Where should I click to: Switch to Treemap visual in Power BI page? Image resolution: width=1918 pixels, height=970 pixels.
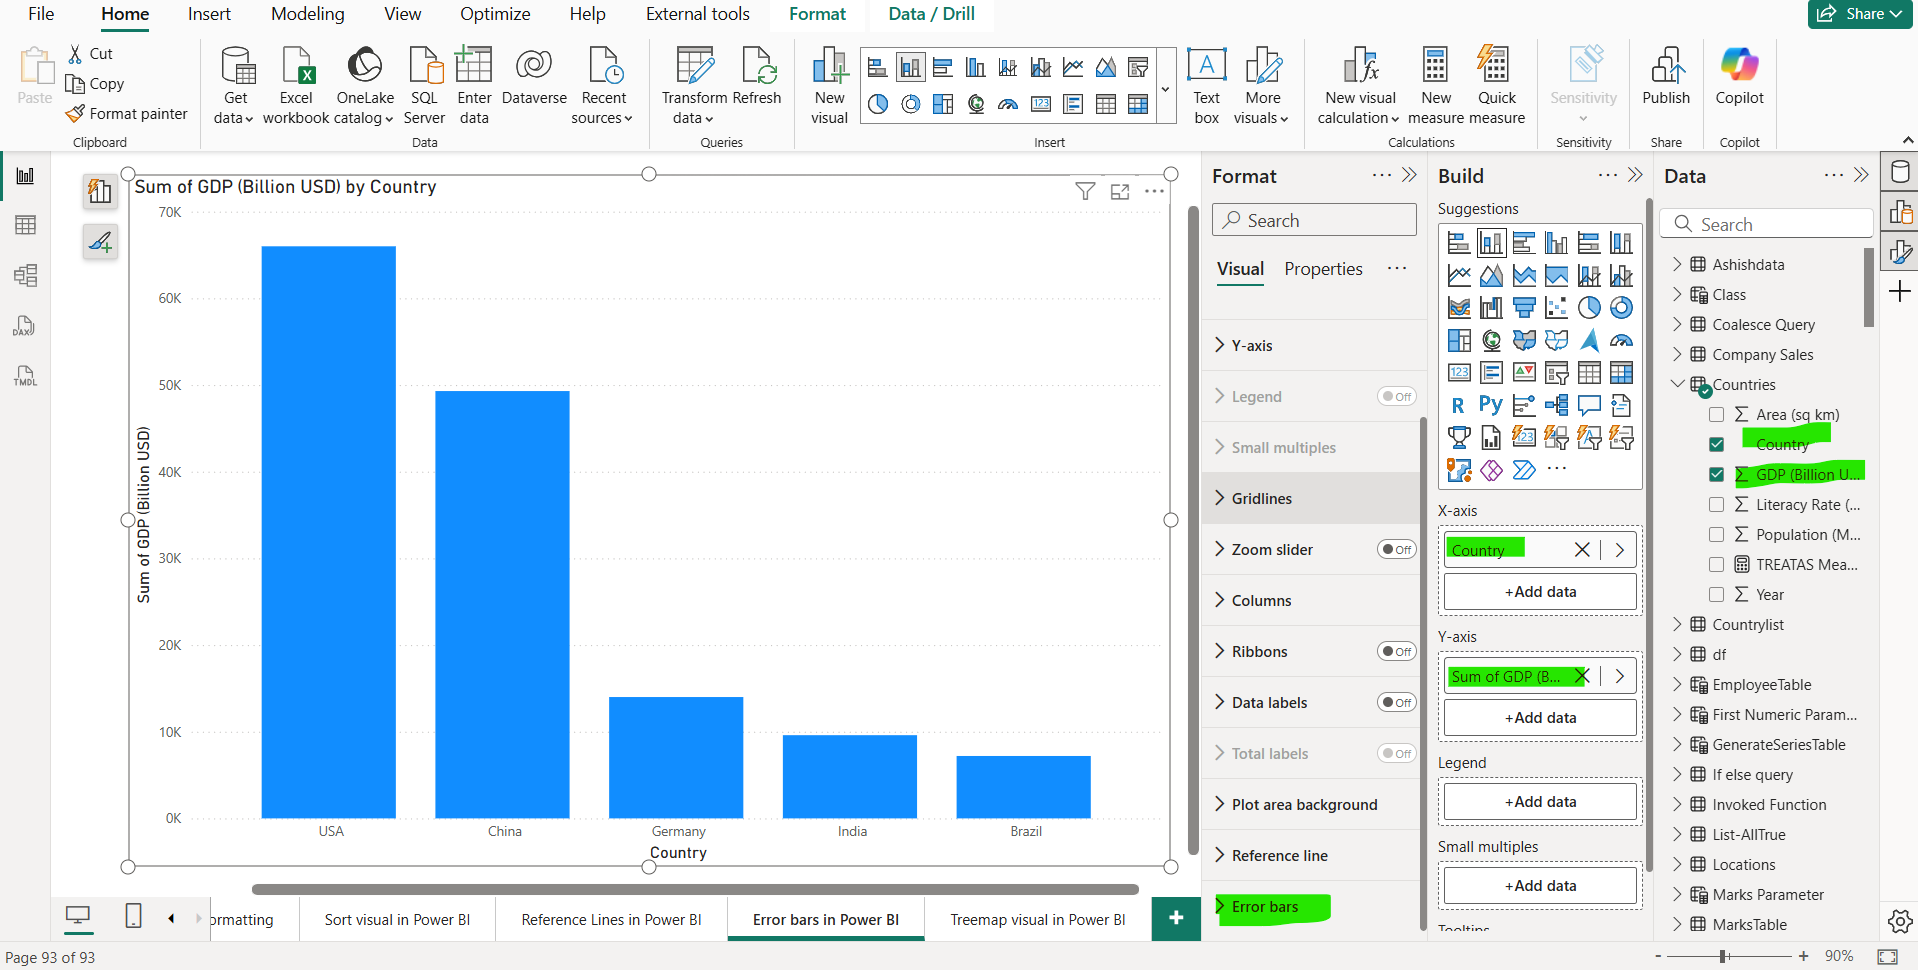tap(1037, 920)
